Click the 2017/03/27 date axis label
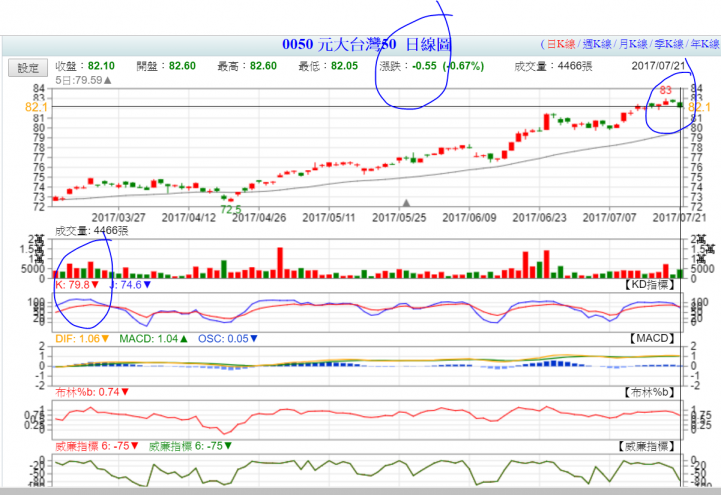 [x=119, y=217]
